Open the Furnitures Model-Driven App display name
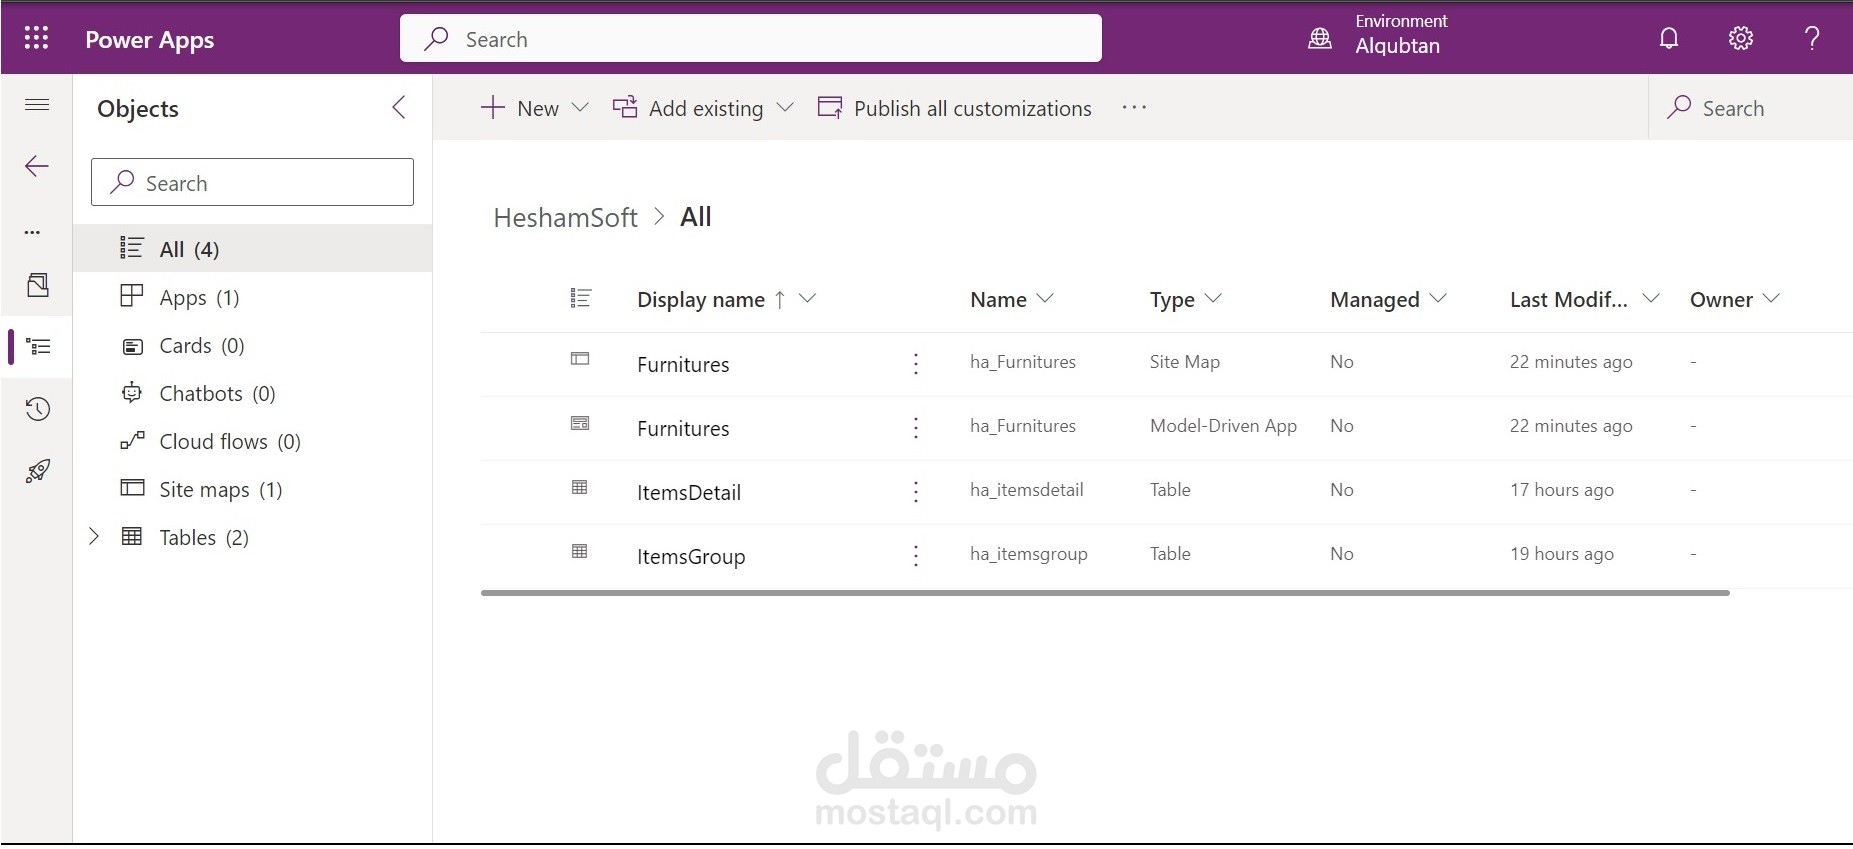 [x=683, y=428]
